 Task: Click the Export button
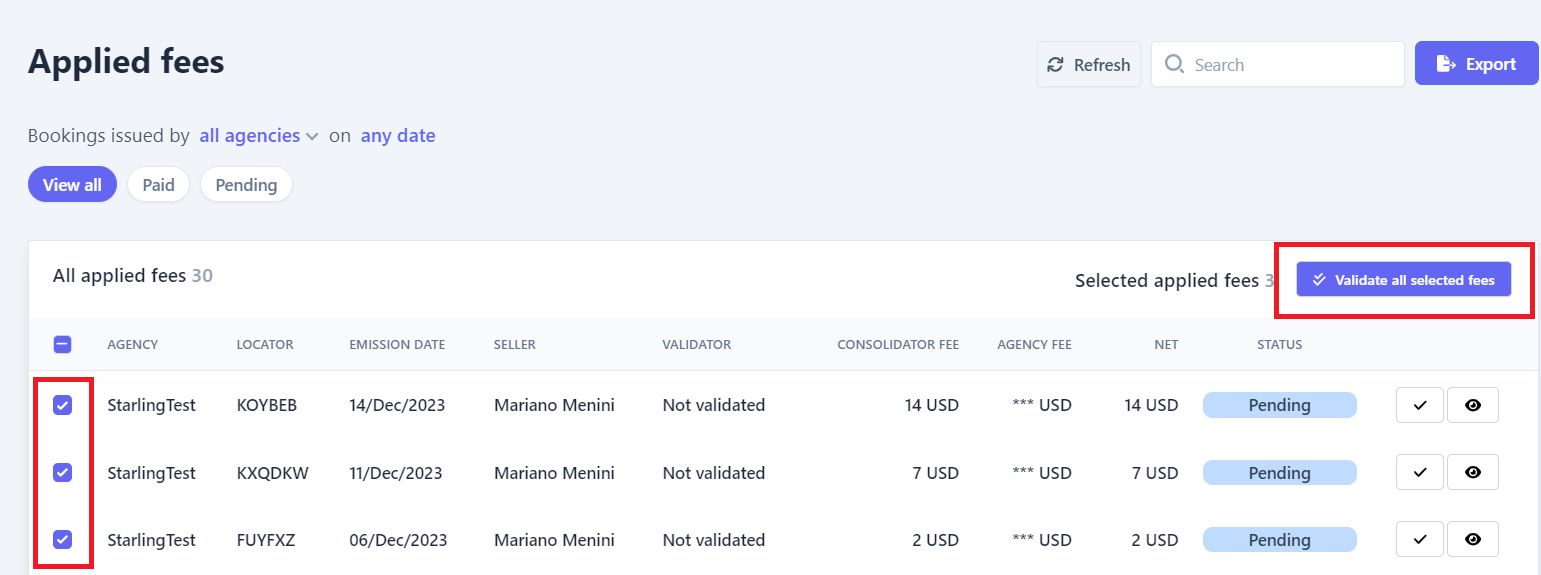(1477, 64)
